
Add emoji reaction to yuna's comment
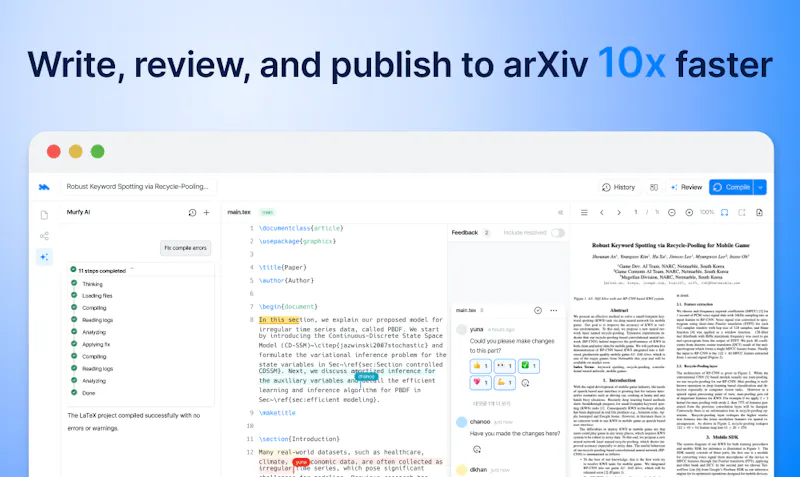click(526, 383)
